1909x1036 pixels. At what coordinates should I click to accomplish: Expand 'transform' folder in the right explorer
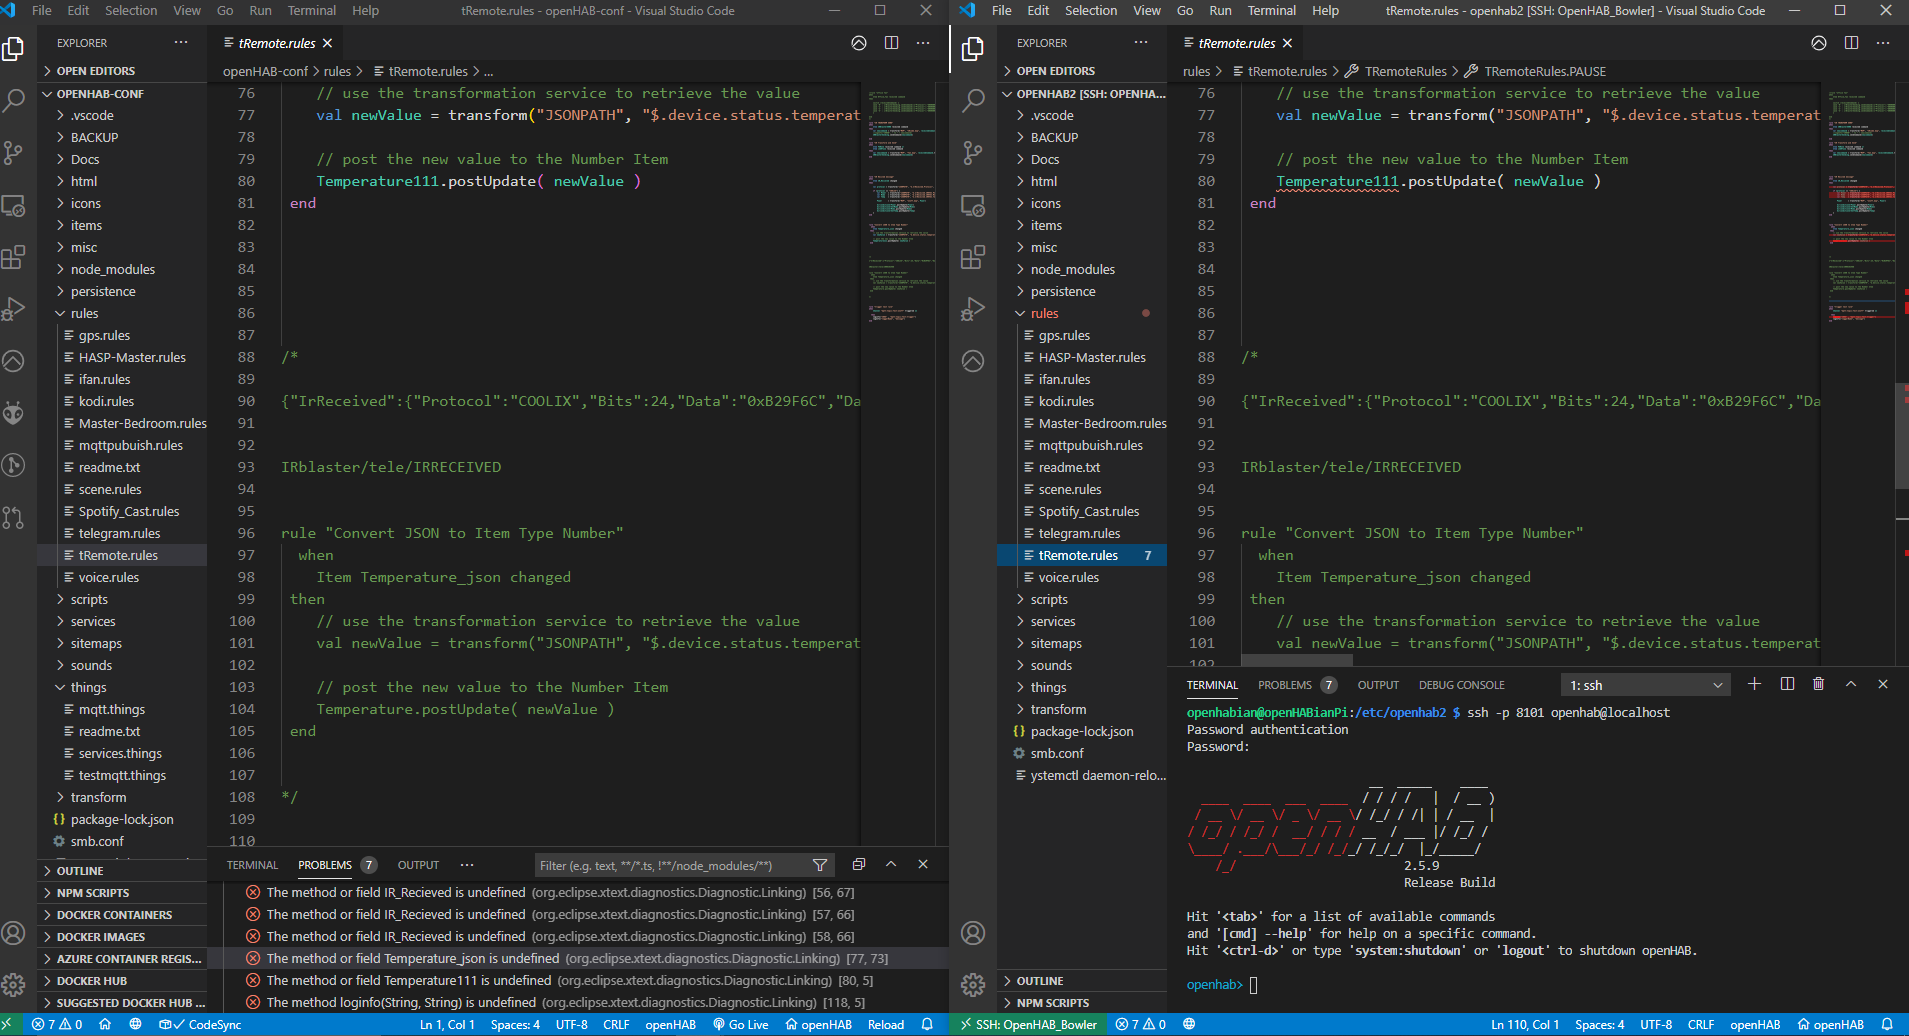1058,709
